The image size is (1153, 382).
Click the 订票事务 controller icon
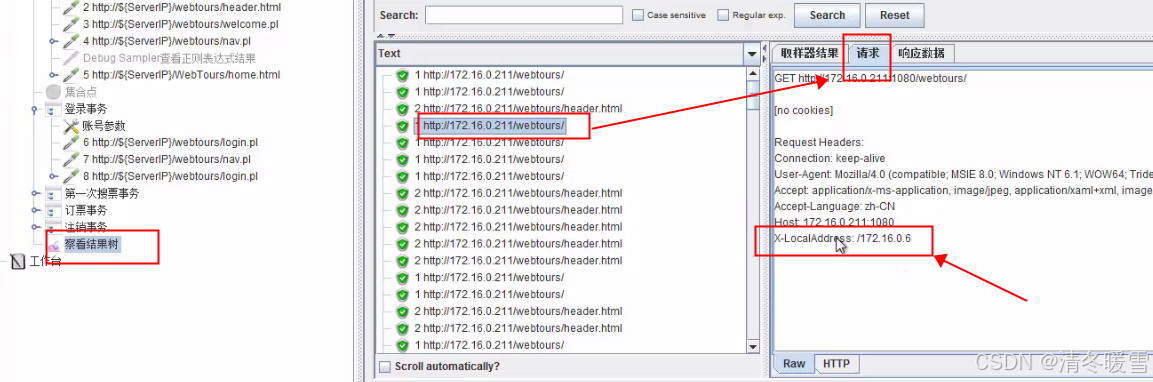54,211
